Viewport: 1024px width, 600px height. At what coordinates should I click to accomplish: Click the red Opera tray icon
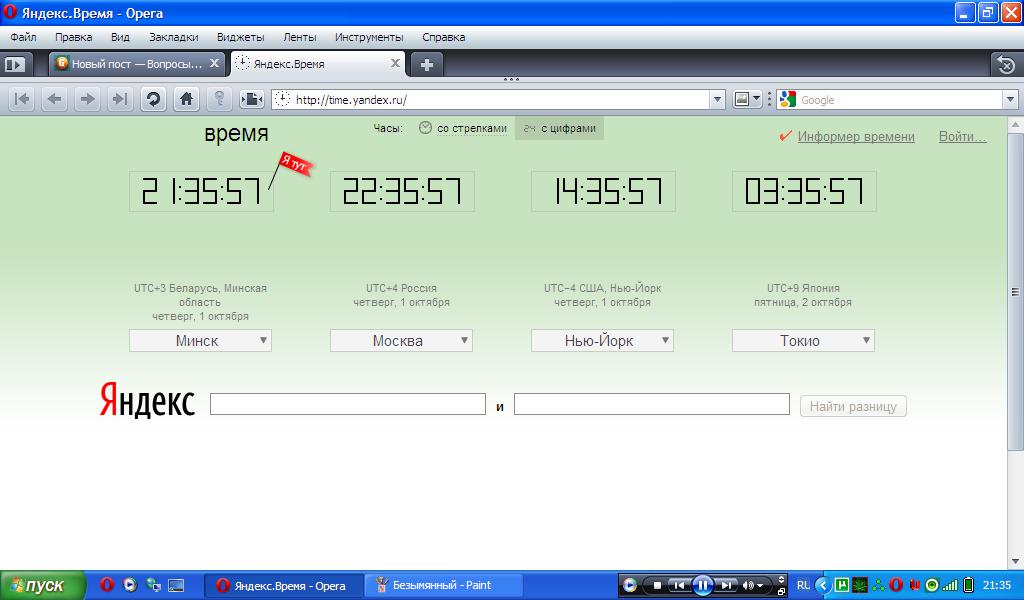[x=897, y=585]
